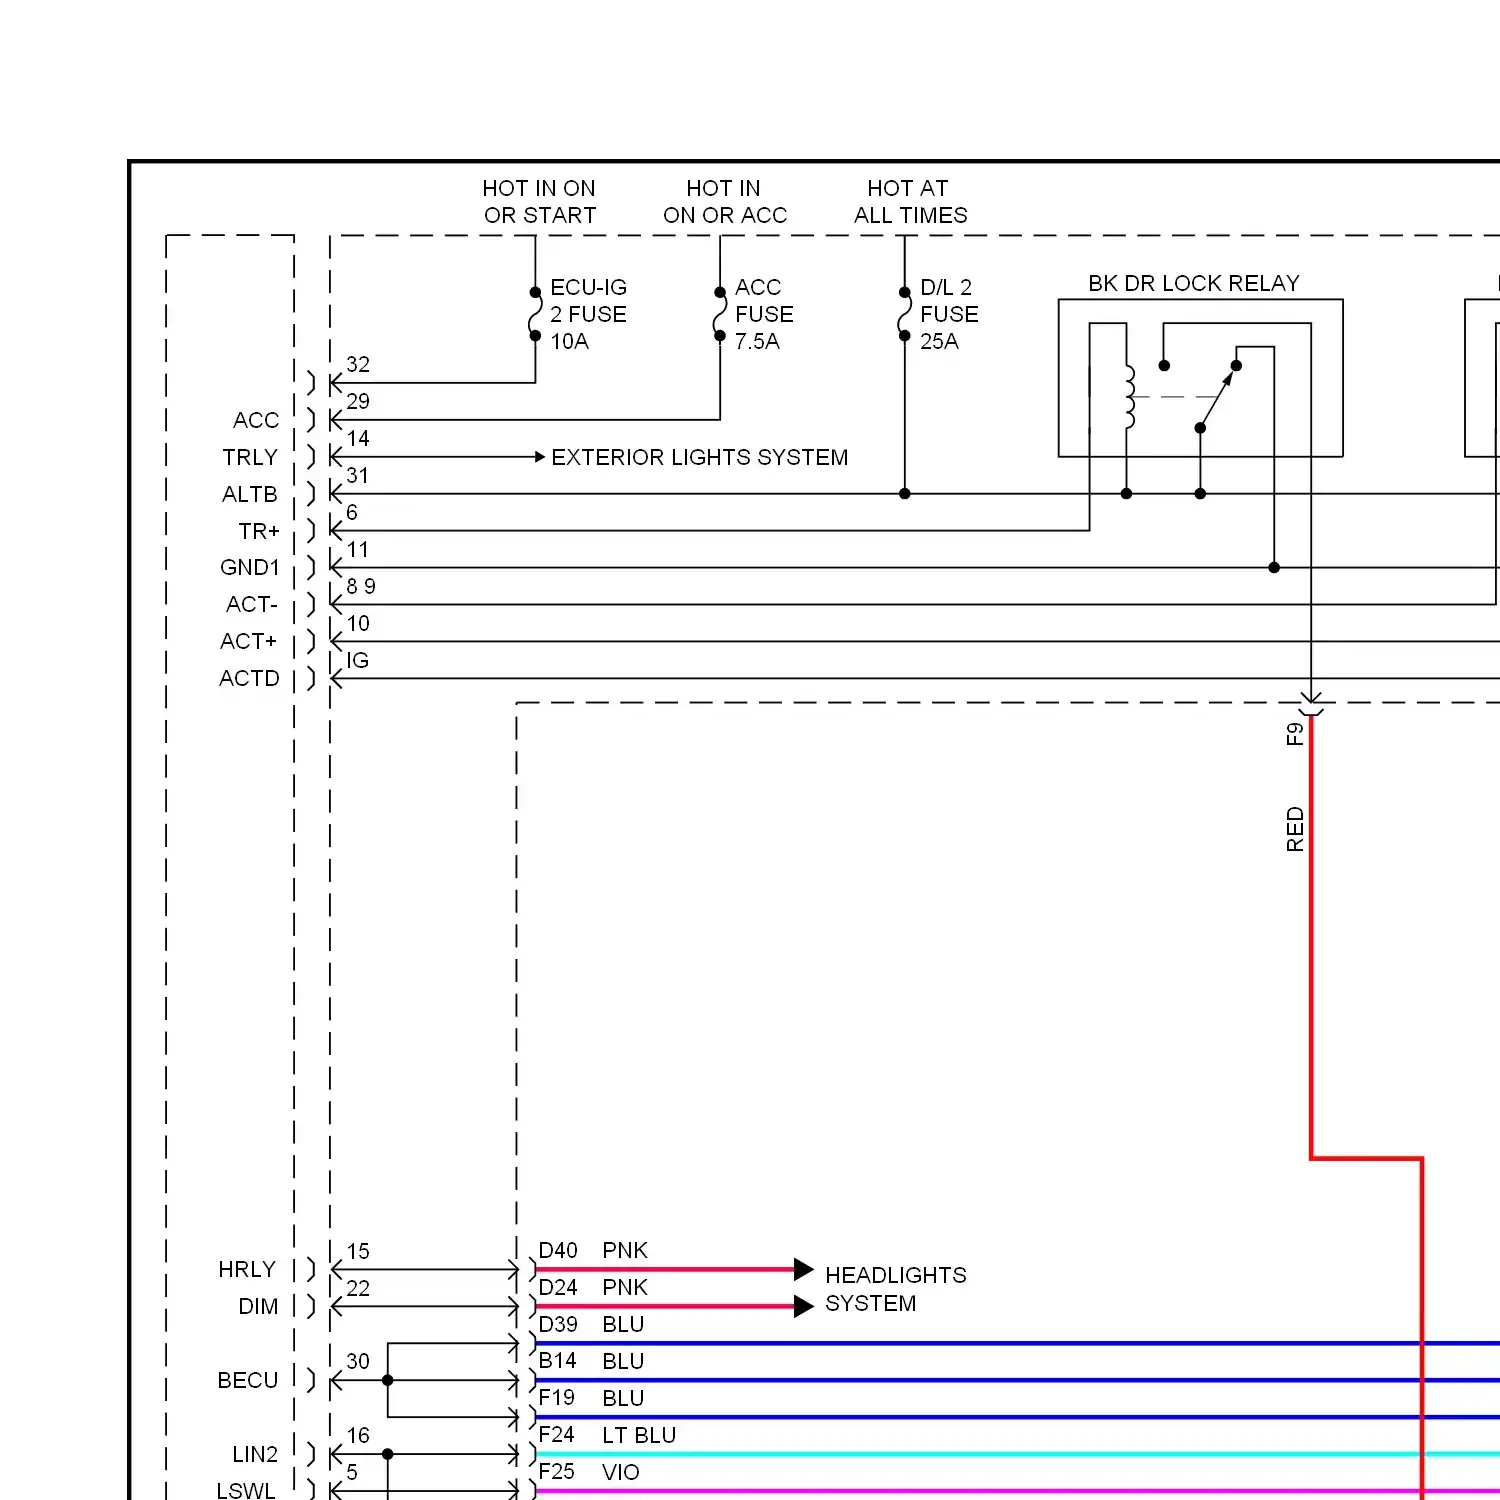The width and height of the screenshot is (1500, 1500).
Task: Click the ACT+ terminal label
Action: 249,641
